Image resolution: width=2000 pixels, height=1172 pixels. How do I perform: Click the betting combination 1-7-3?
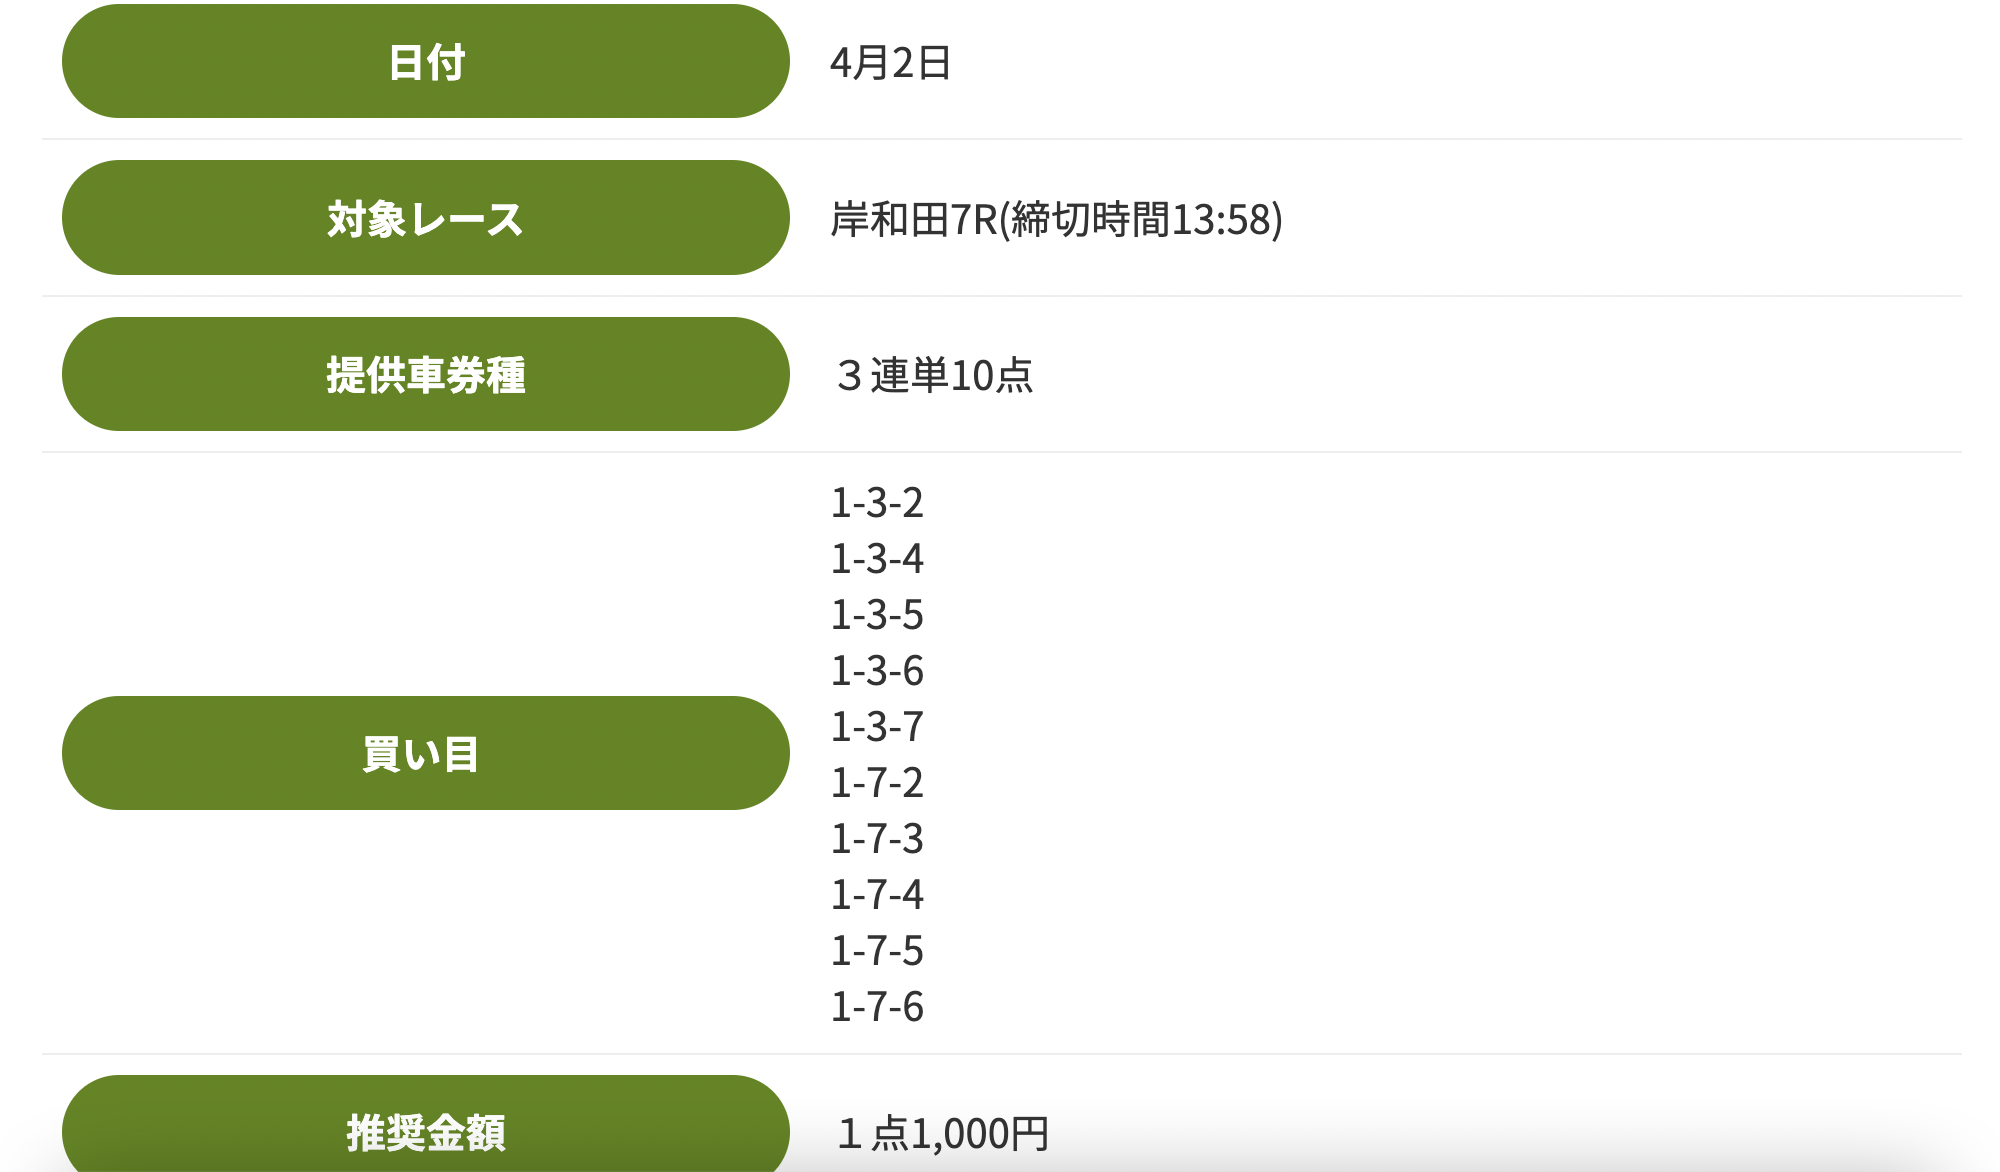(x=877, y=839)
